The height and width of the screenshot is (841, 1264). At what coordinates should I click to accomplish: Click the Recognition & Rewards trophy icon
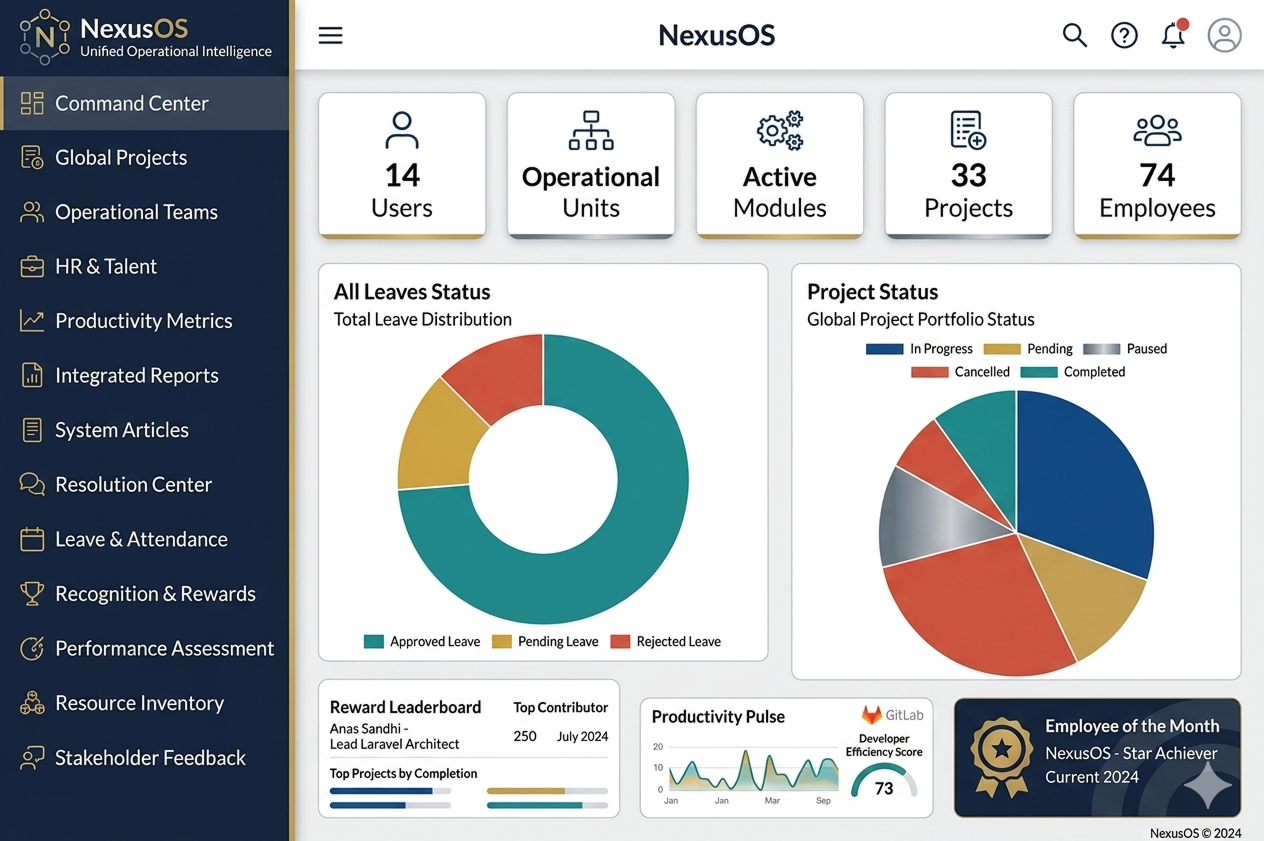[32, 593]
